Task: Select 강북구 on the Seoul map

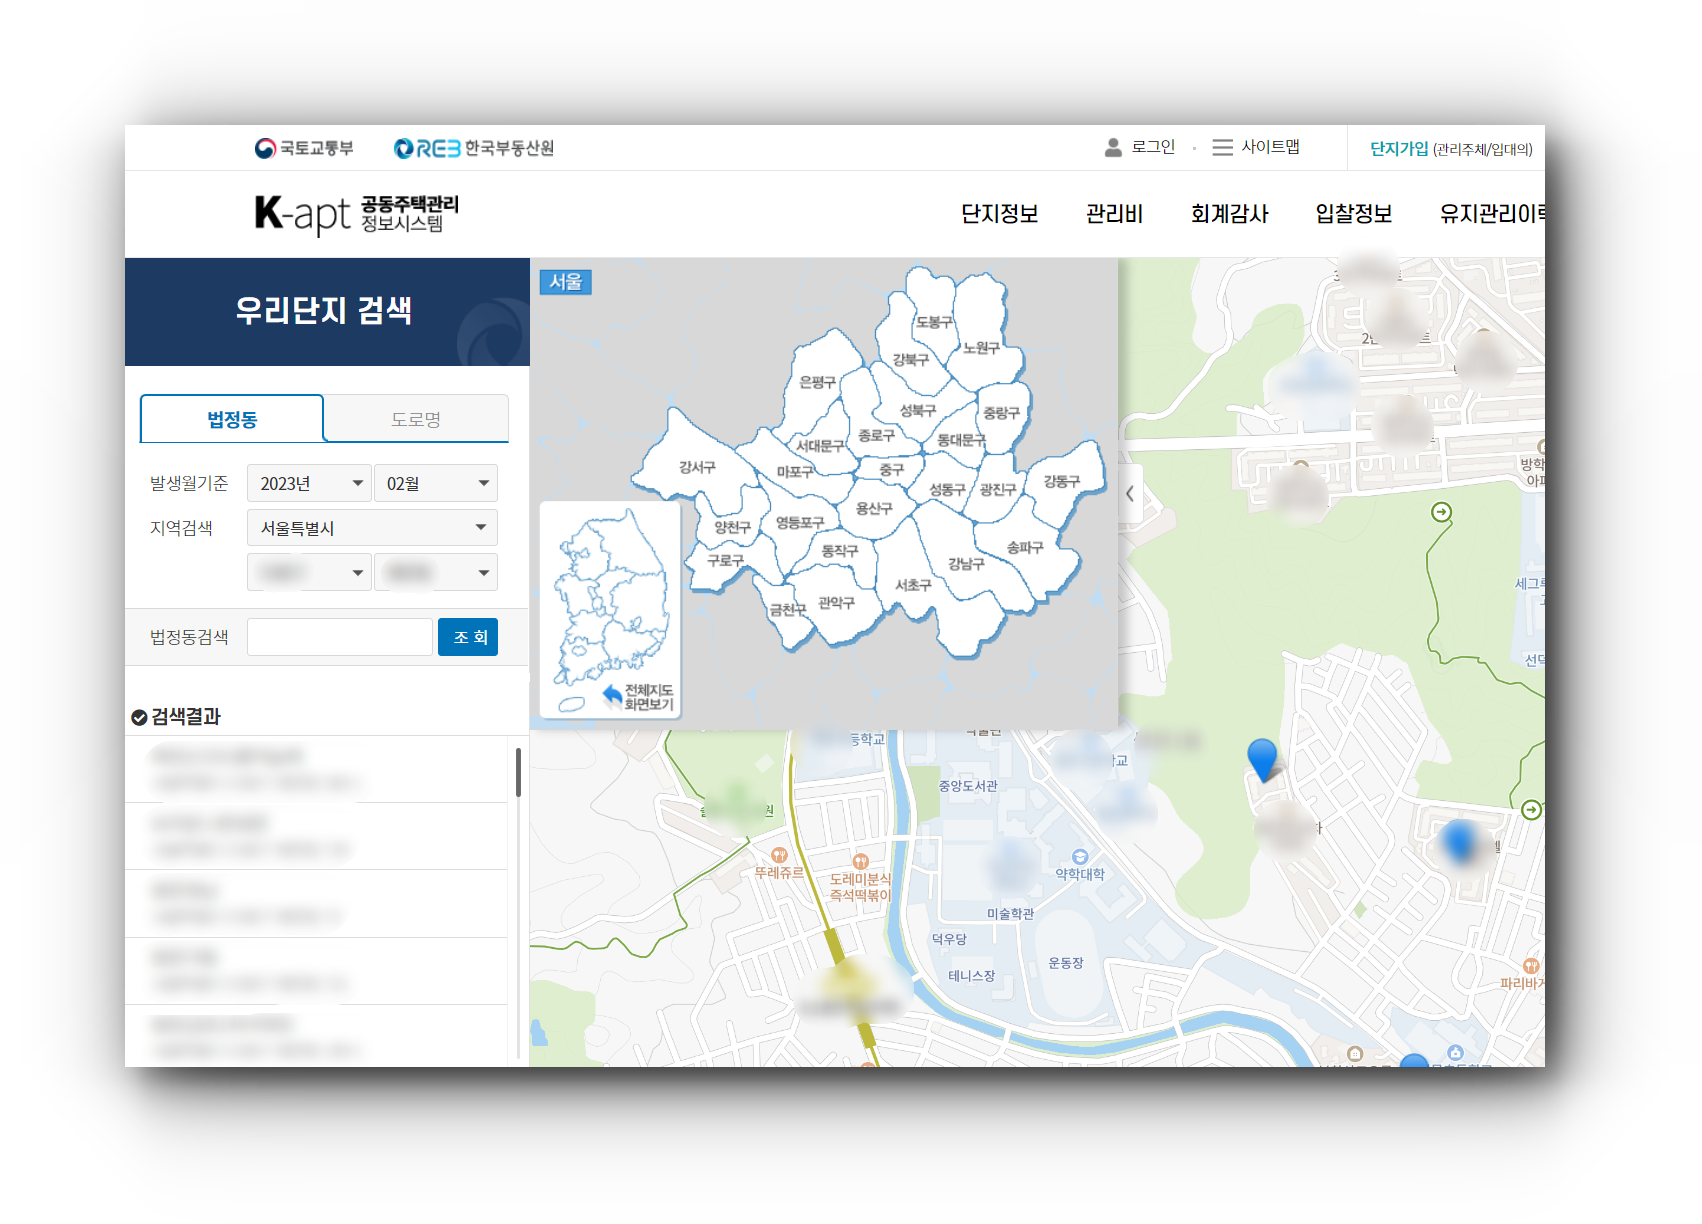Action: (x=910, y=359)
